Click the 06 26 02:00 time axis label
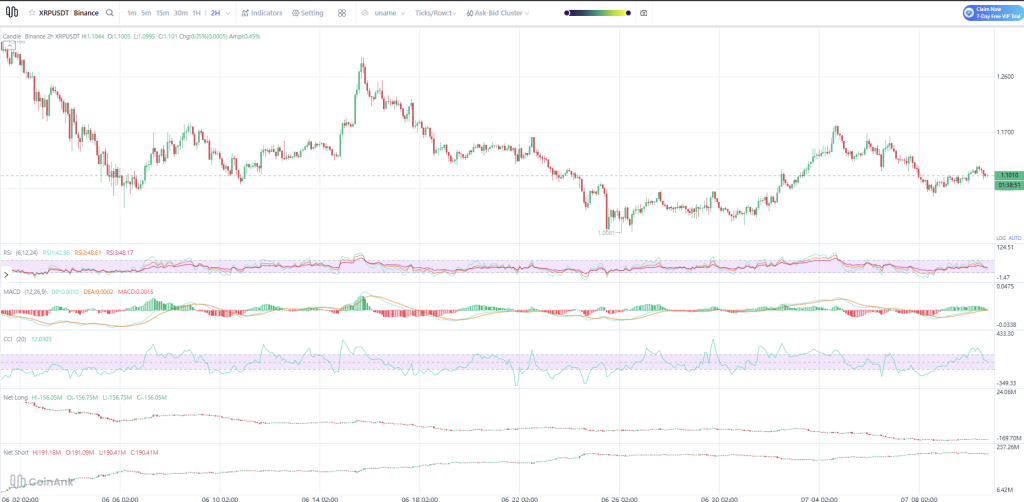 click(618, 498)
